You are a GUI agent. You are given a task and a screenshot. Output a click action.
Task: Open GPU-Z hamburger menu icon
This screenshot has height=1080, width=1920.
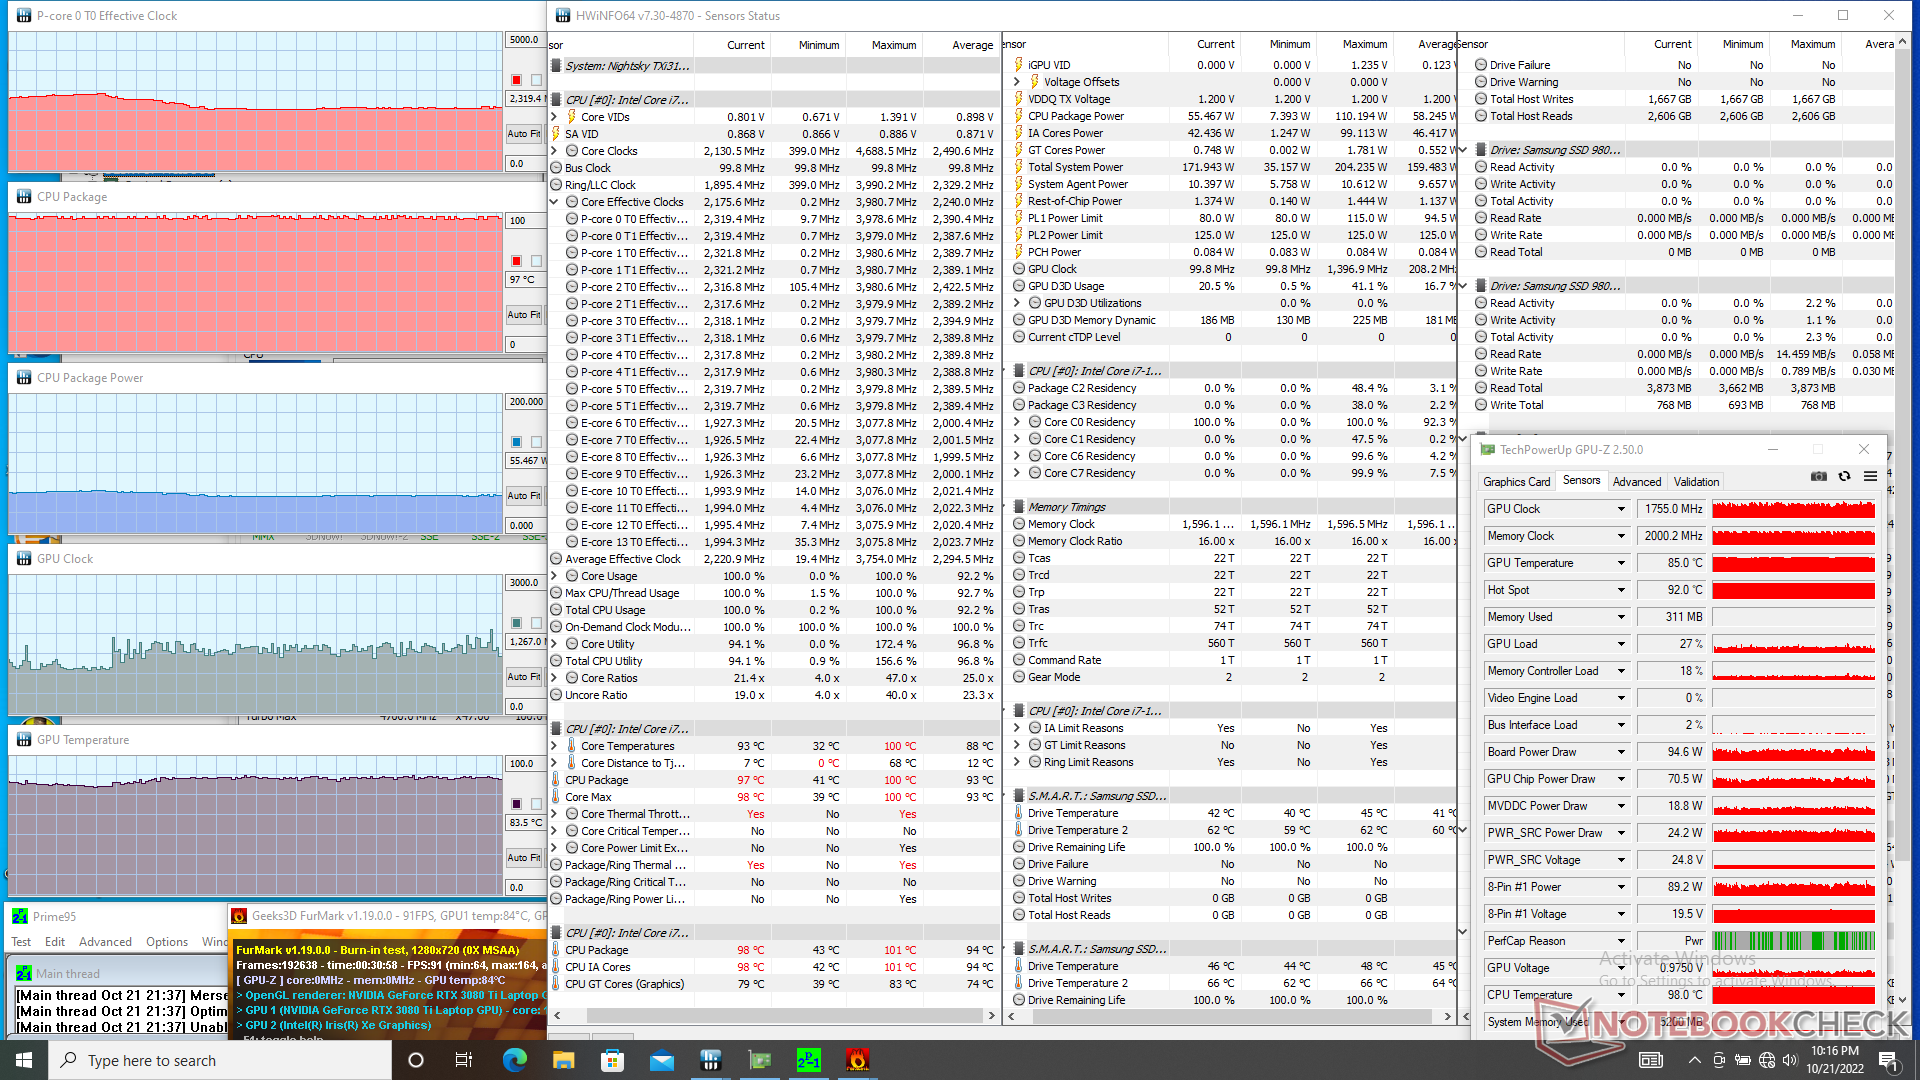pos(1870,477)
